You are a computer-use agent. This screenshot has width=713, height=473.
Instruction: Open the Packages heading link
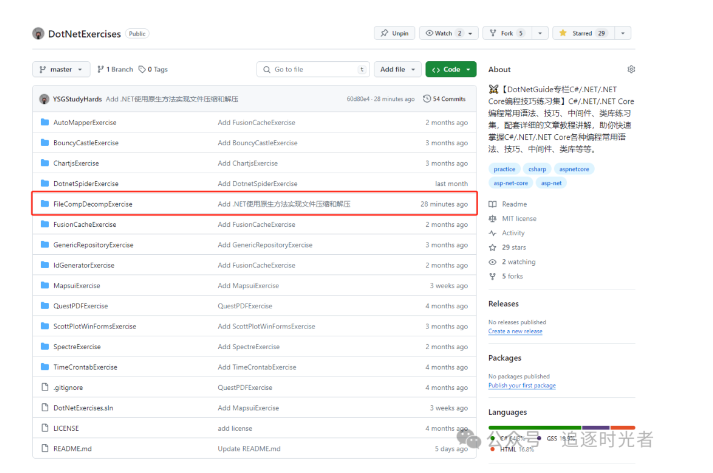coord(505,358)
